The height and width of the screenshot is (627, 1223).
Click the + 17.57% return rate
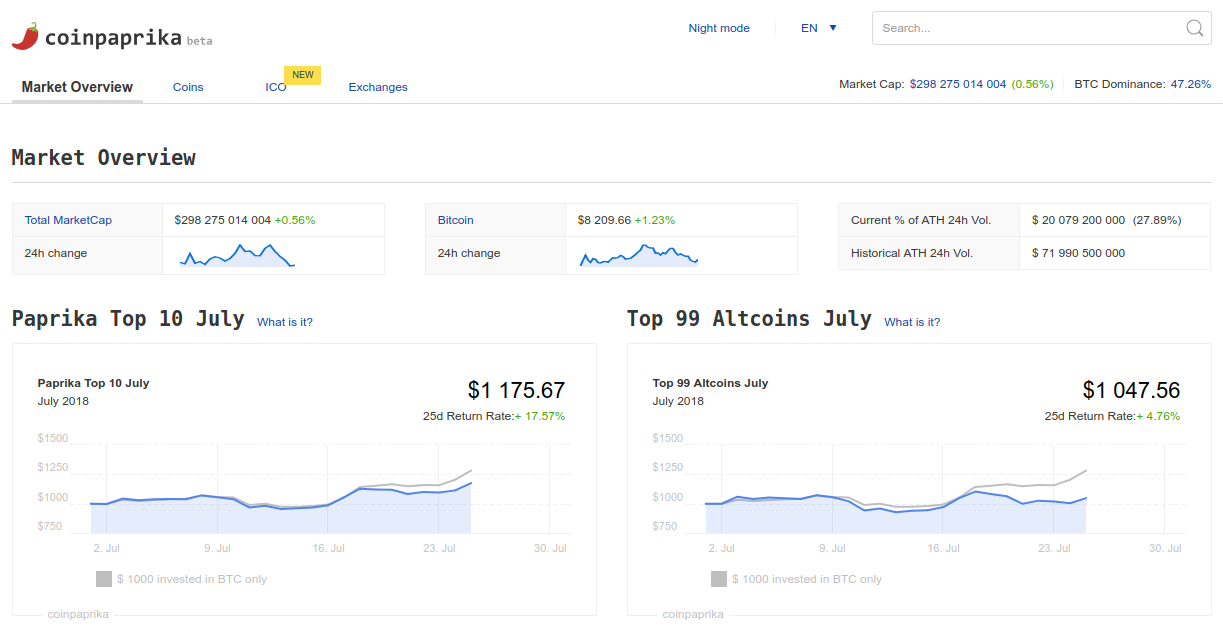click(540, 416)
